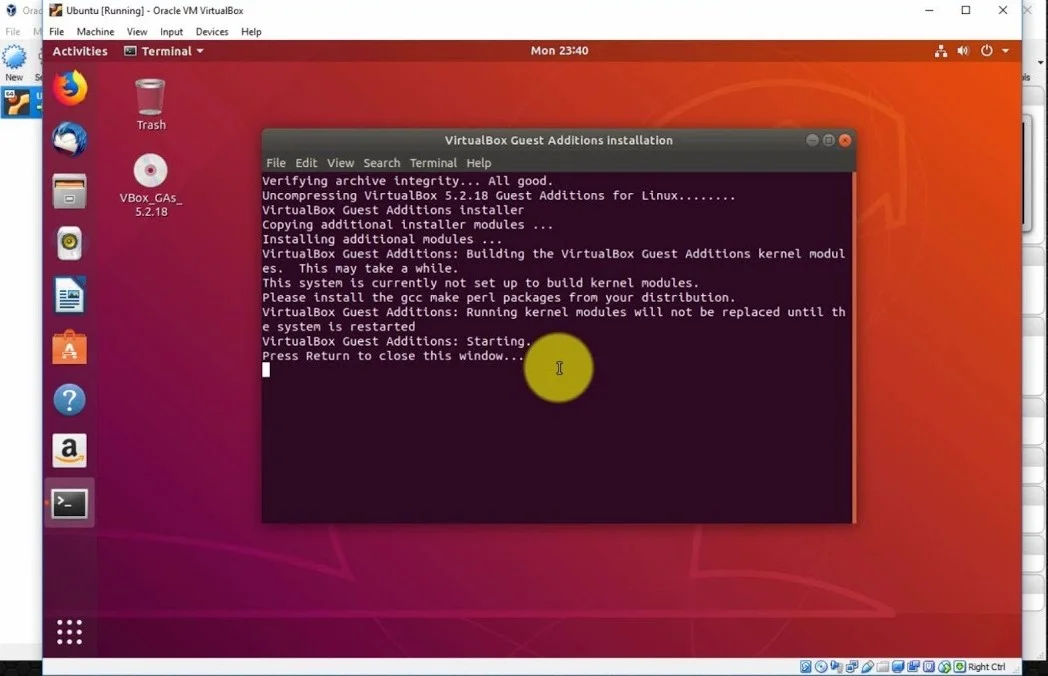Screen dimensions: 1048x676
Task: Click the terminal cursor prompt line
Action: (x=266, y=370)
